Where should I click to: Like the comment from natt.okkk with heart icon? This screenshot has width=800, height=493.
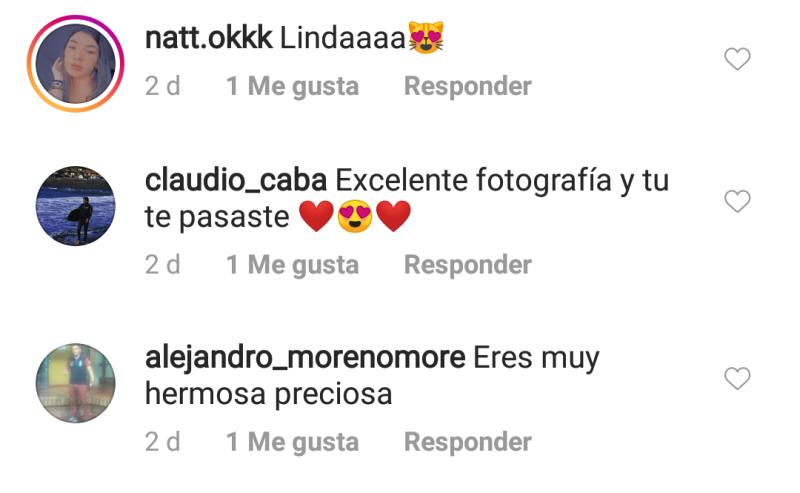(737, 59)
